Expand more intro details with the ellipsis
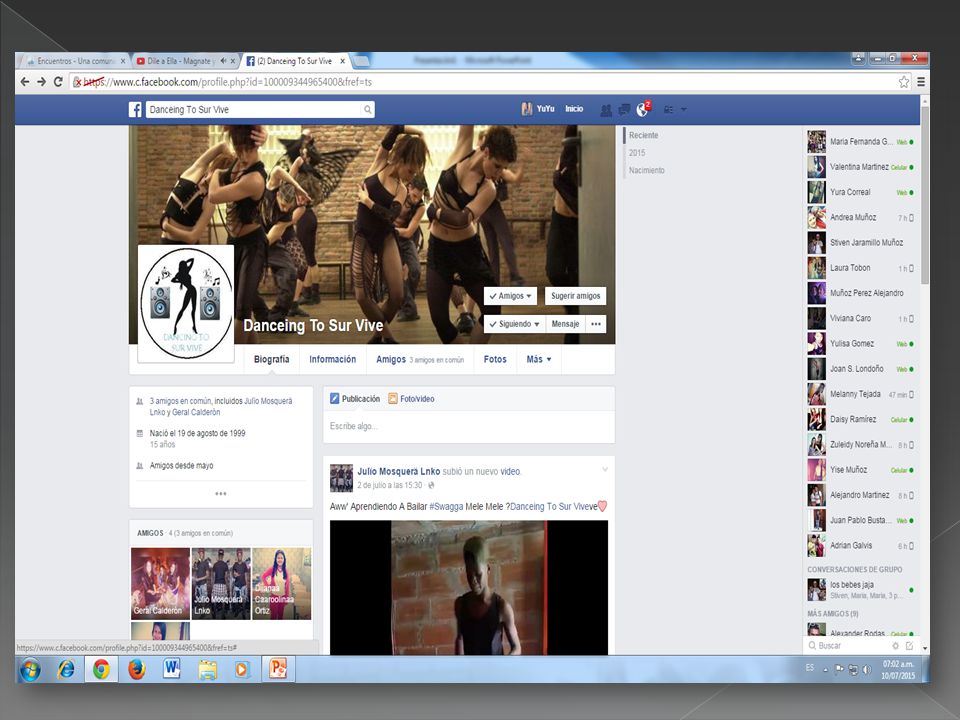The image size is (960, 720). [221, 493]
